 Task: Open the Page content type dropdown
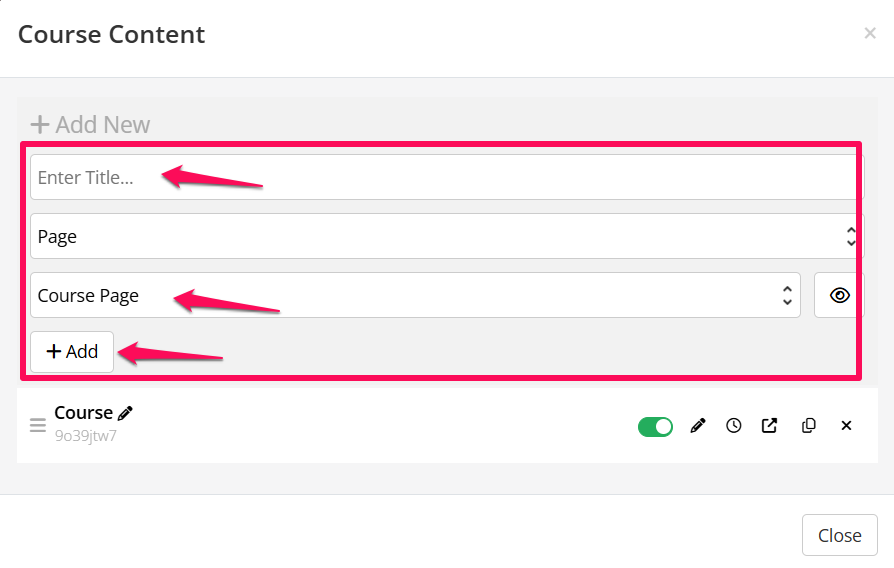(445, 236)
